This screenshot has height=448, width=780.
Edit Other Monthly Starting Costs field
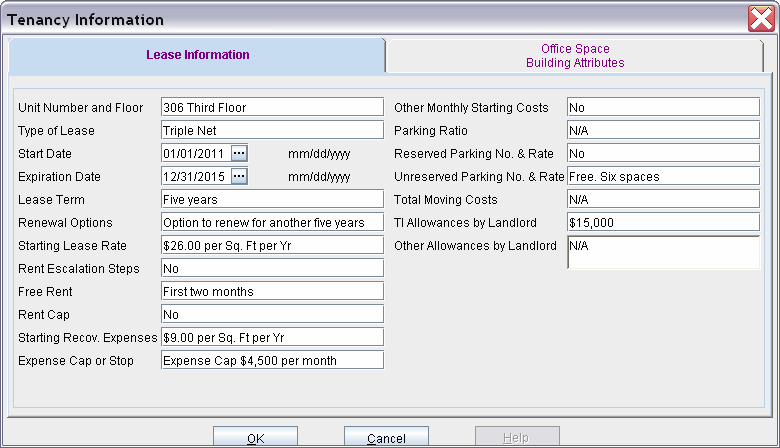click(664, 107)
